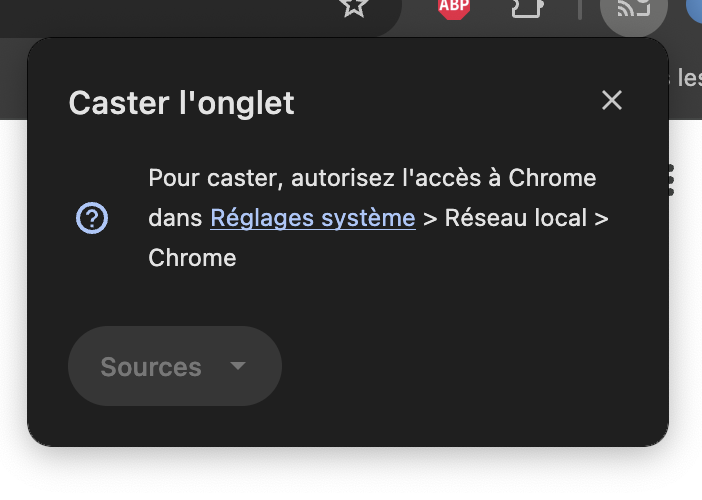
Task: Click the "dans" word before the link
Action: point(175,218)
